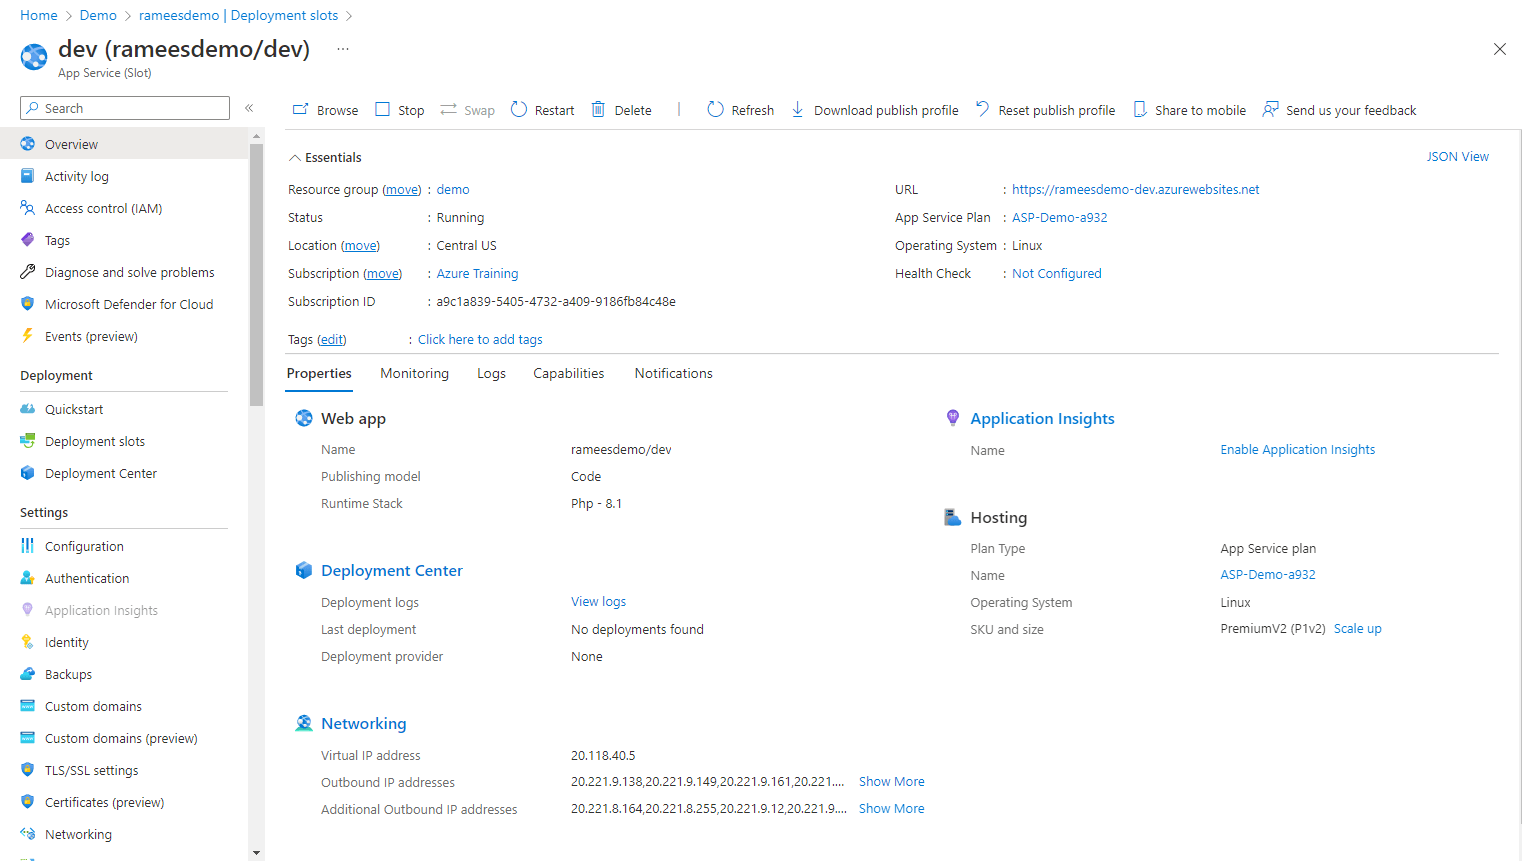
Task: Click the Certificates (preview) sidebar icon
Action: [28, 802]
